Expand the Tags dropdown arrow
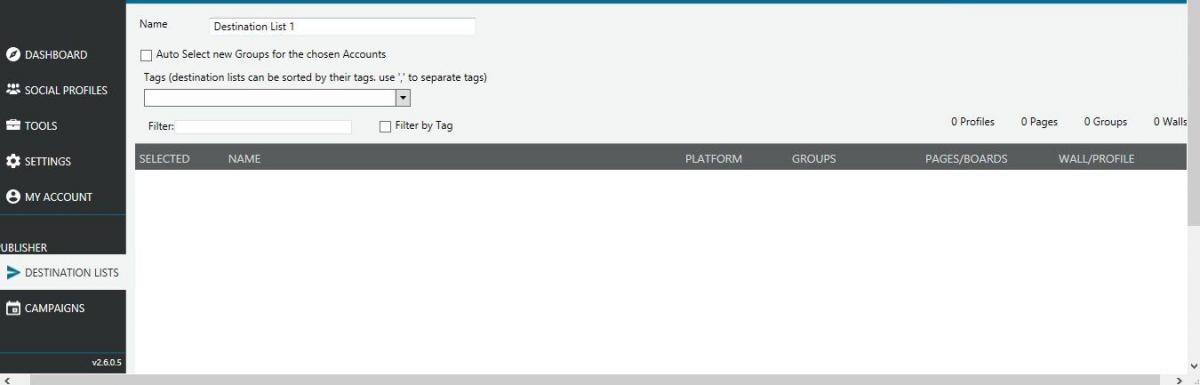 point(403,98)
